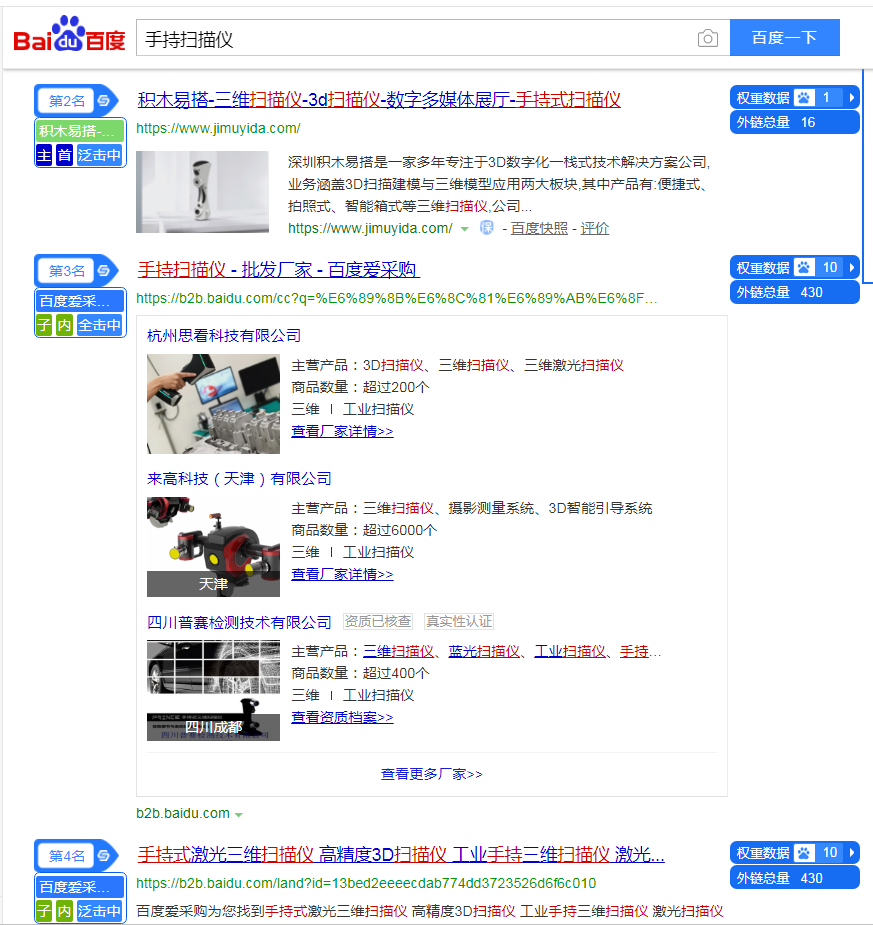Click the swirl icon beside 第3名

[x=104, y=271]
